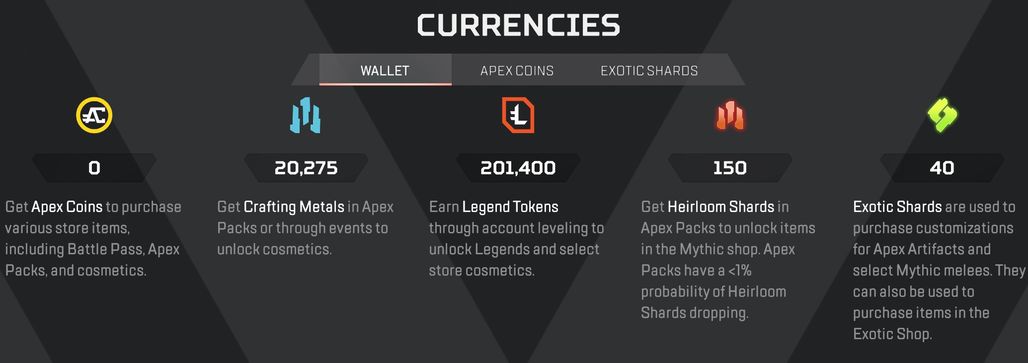Select the Exotic Shards balance 40
The image size is (1028, 363).
(x=942, y=168)
